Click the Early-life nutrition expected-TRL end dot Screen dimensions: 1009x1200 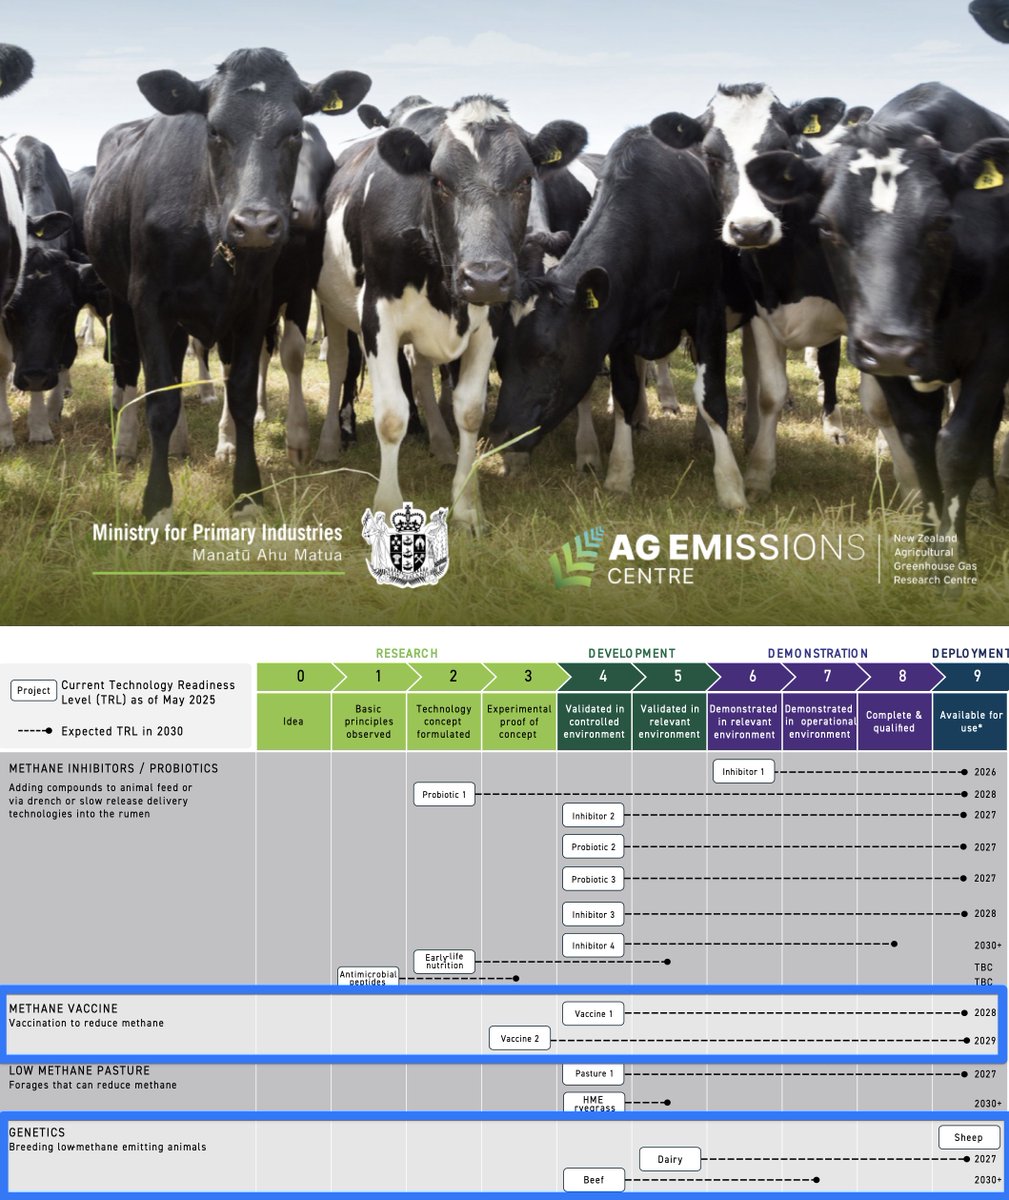click(x=667, y=962)
